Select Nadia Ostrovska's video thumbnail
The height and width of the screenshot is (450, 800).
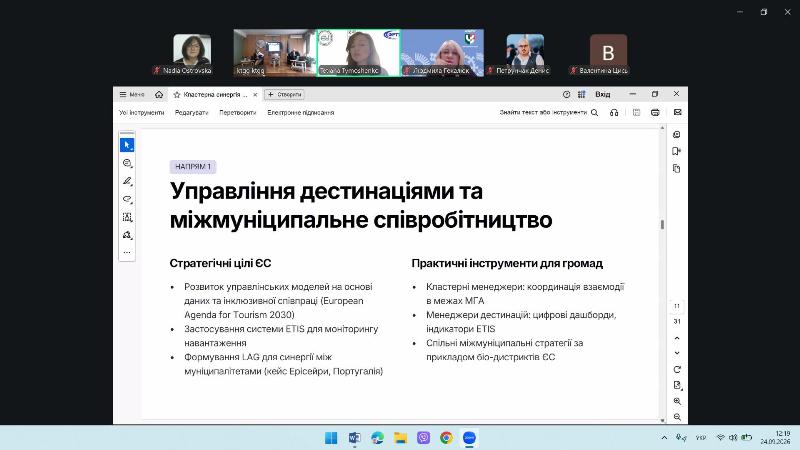[x=192, y=54]
